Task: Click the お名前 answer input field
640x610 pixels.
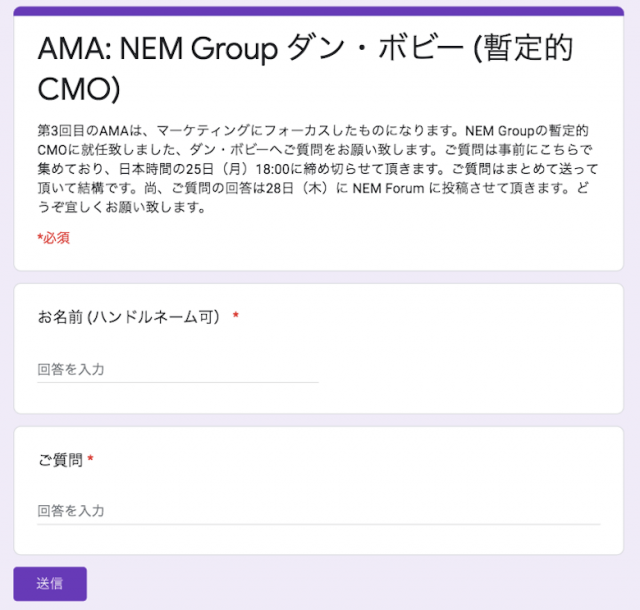Action: point(178,370)
